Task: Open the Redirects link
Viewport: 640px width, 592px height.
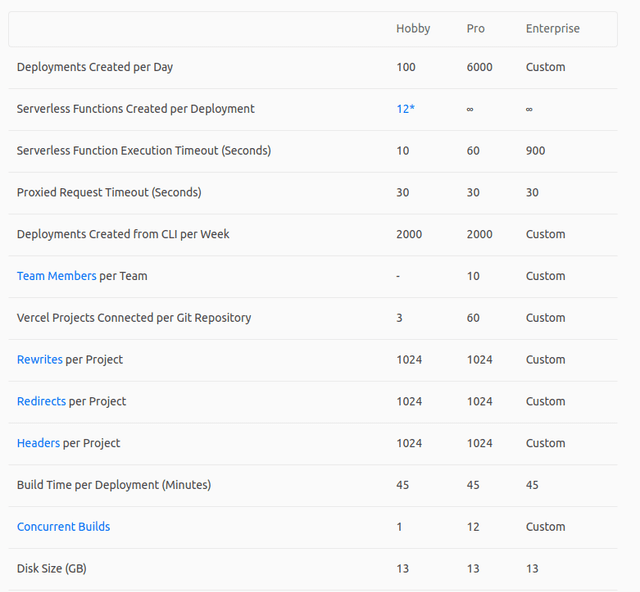Action: [41, 401]
